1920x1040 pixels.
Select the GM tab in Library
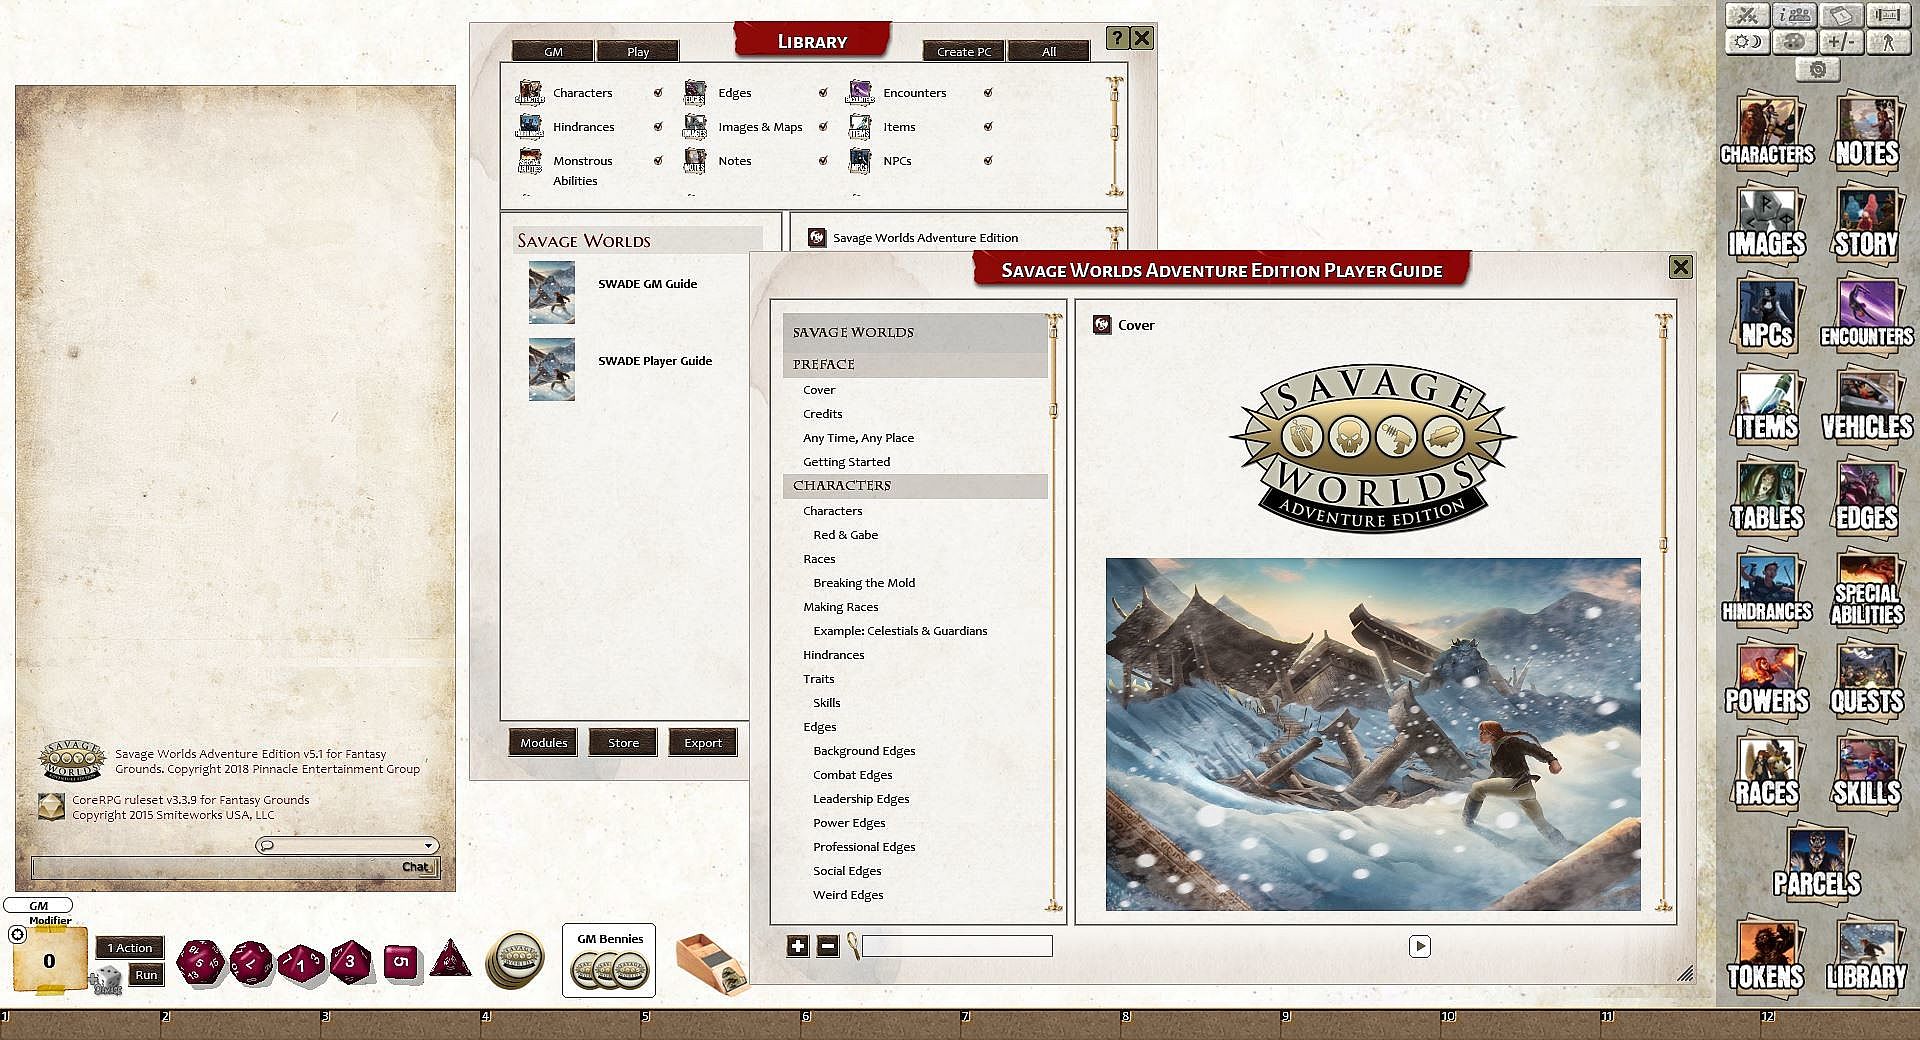pos(553,51)
